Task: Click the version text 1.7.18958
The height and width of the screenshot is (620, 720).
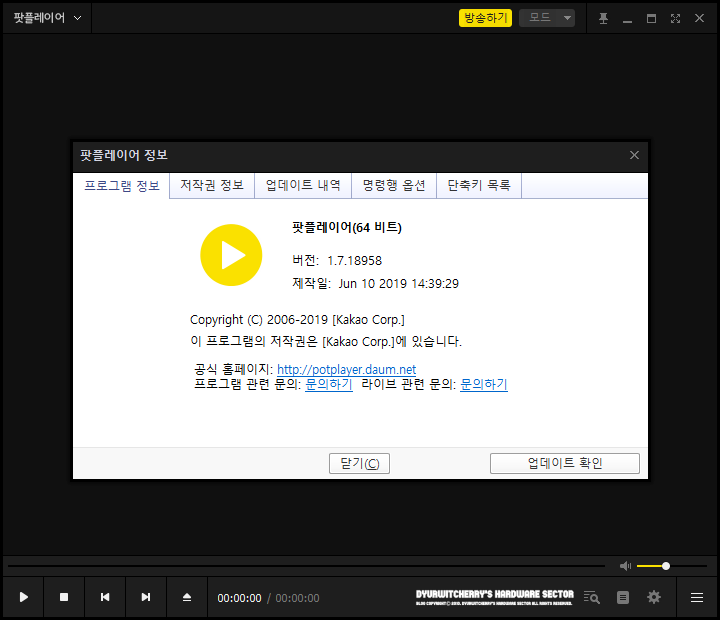Action: click(x=354, y=261)
